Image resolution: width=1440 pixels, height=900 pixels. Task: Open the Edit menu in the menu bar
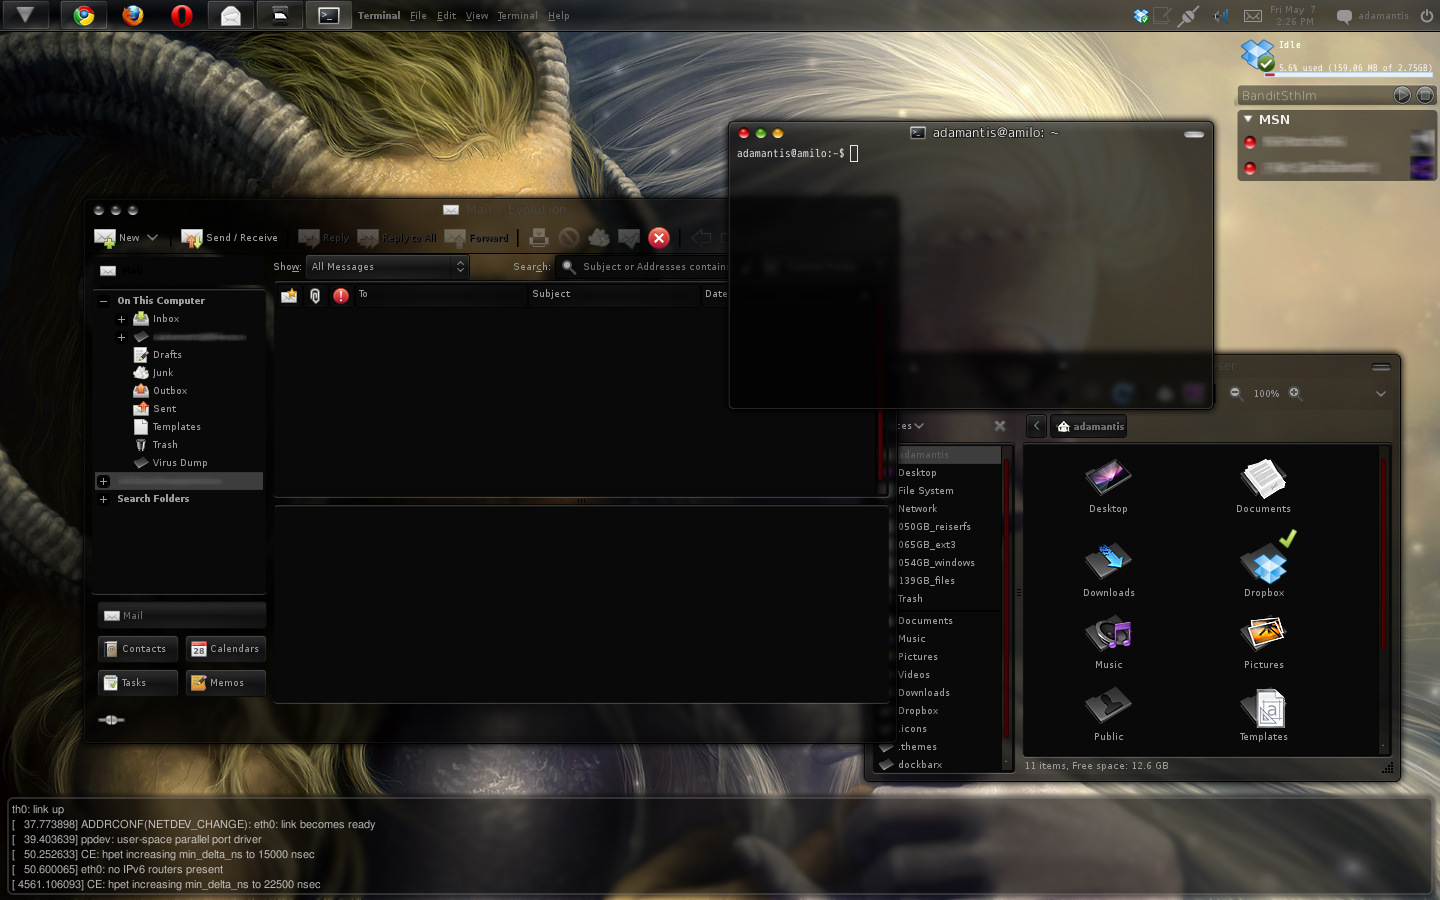coord(446,16)
